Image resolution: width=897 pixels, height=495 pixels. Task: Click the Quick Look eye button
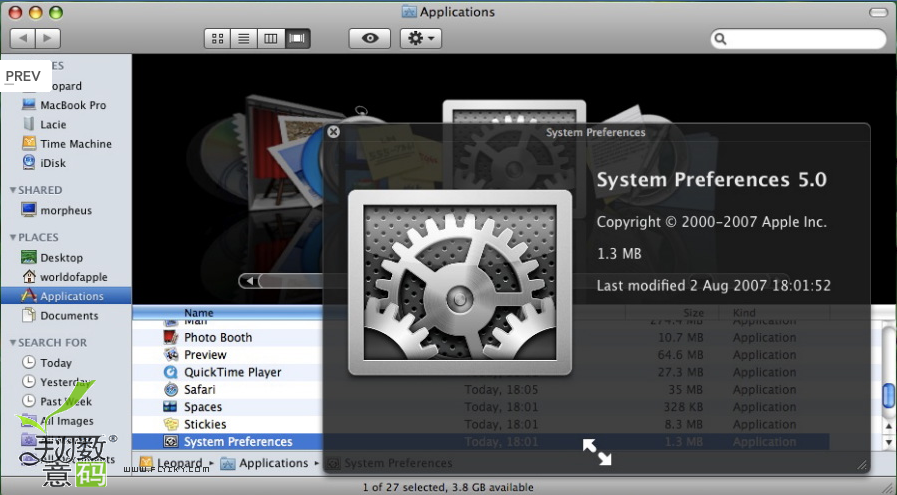(x=370, y=38)
